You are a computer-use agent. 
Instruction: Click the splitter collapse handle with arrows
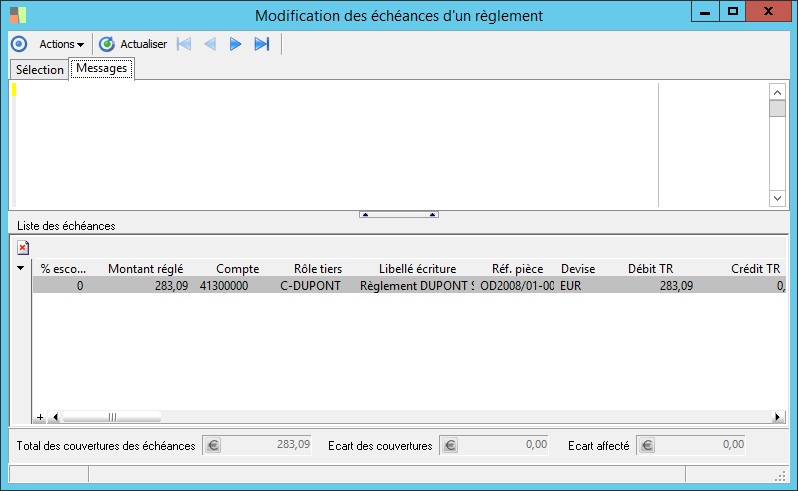click(398, 215)
